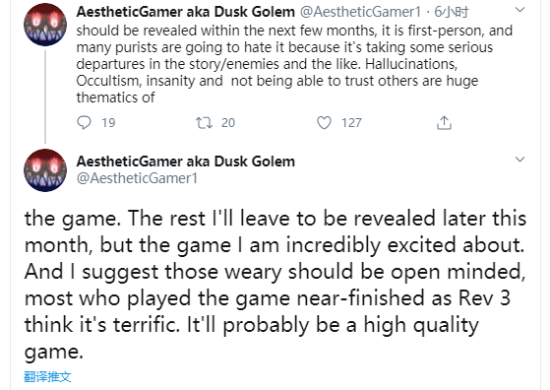Click @AestheticGamer1 handle below second name
Viewport: 550px width, 390px height.
(x=137, y=178)
